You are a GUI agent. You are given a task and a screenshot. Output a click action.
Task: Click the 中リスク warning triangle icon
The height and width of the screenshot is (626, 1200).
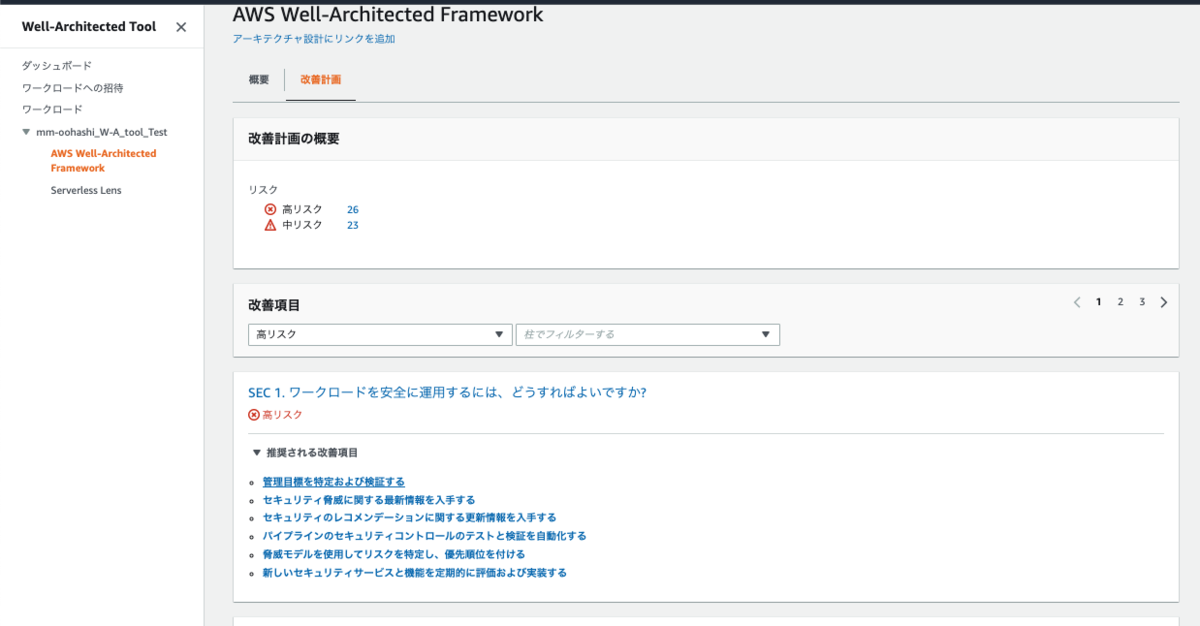270,225
